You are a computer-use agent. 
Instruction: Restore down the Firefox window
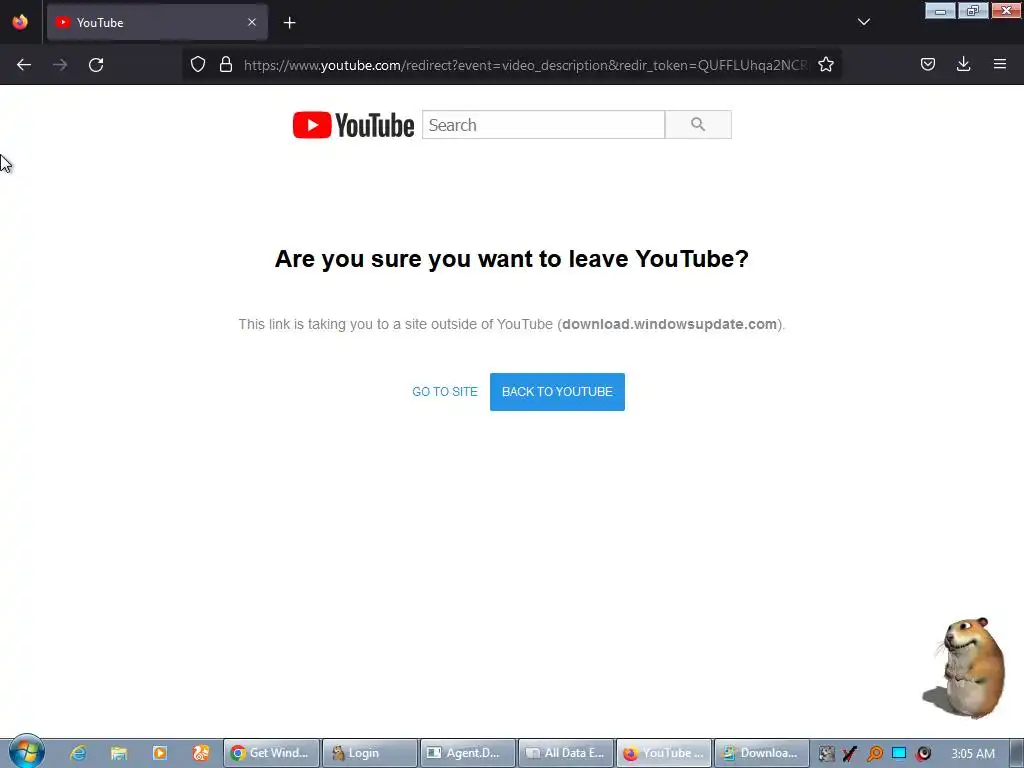[x=972, y=11]
